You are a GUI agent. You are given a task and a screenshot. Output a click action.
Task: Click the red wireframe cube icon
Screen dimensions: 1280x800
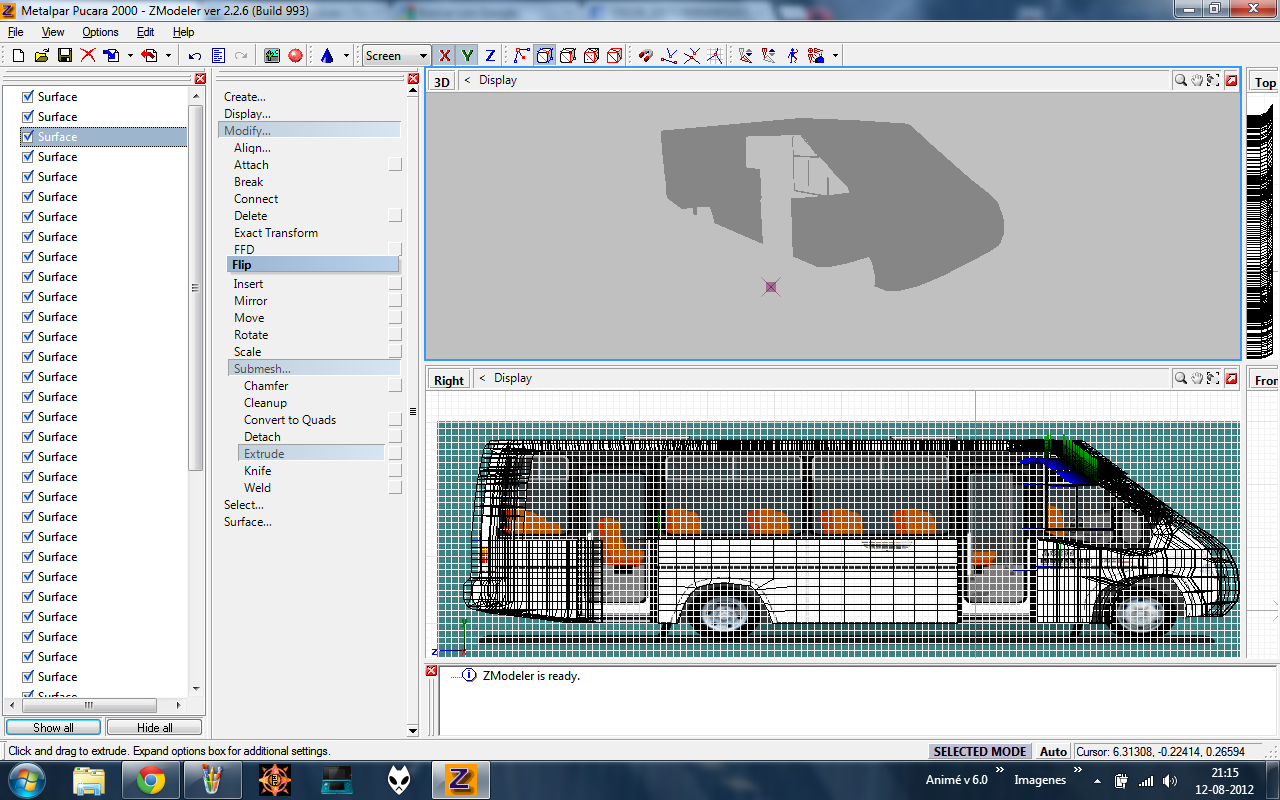coord(614,56)
